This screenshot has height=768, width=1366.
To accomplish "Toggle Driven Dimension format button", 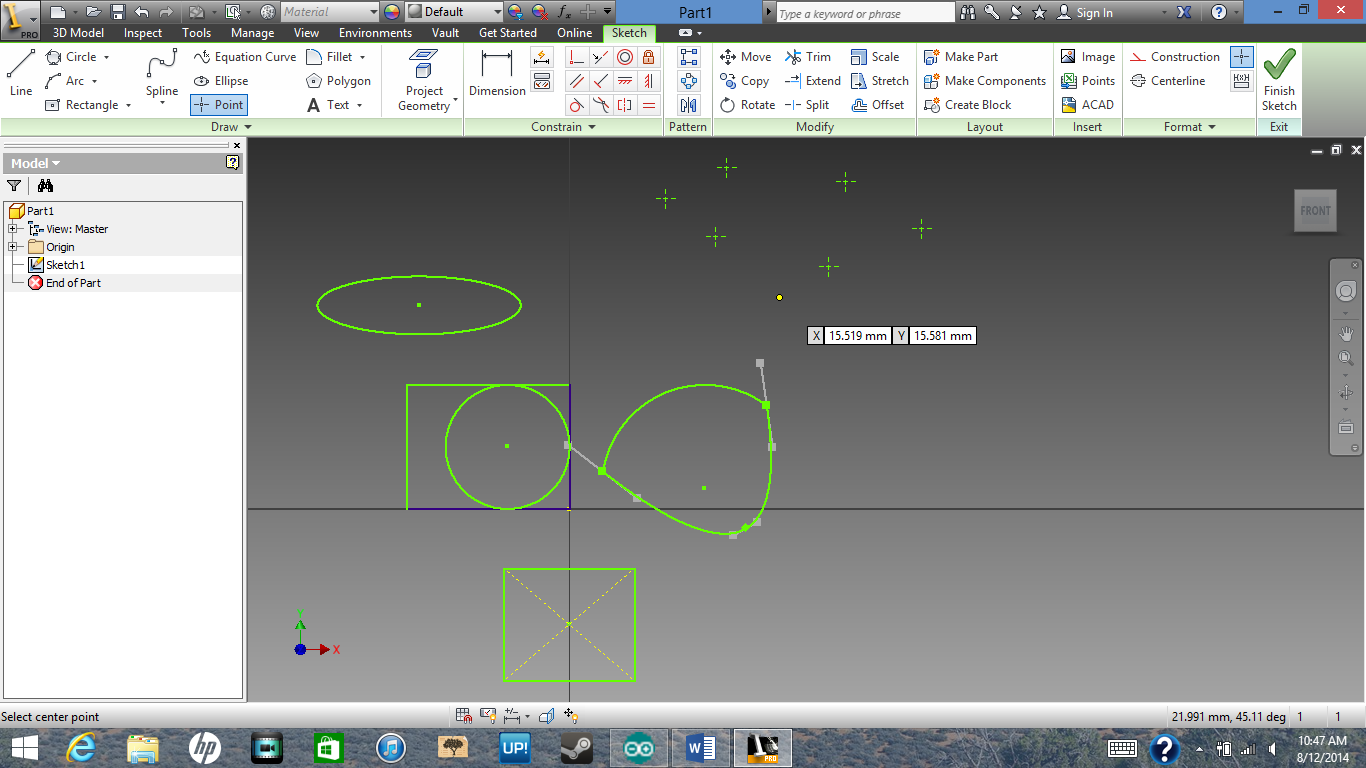I will coord(1242,81).
